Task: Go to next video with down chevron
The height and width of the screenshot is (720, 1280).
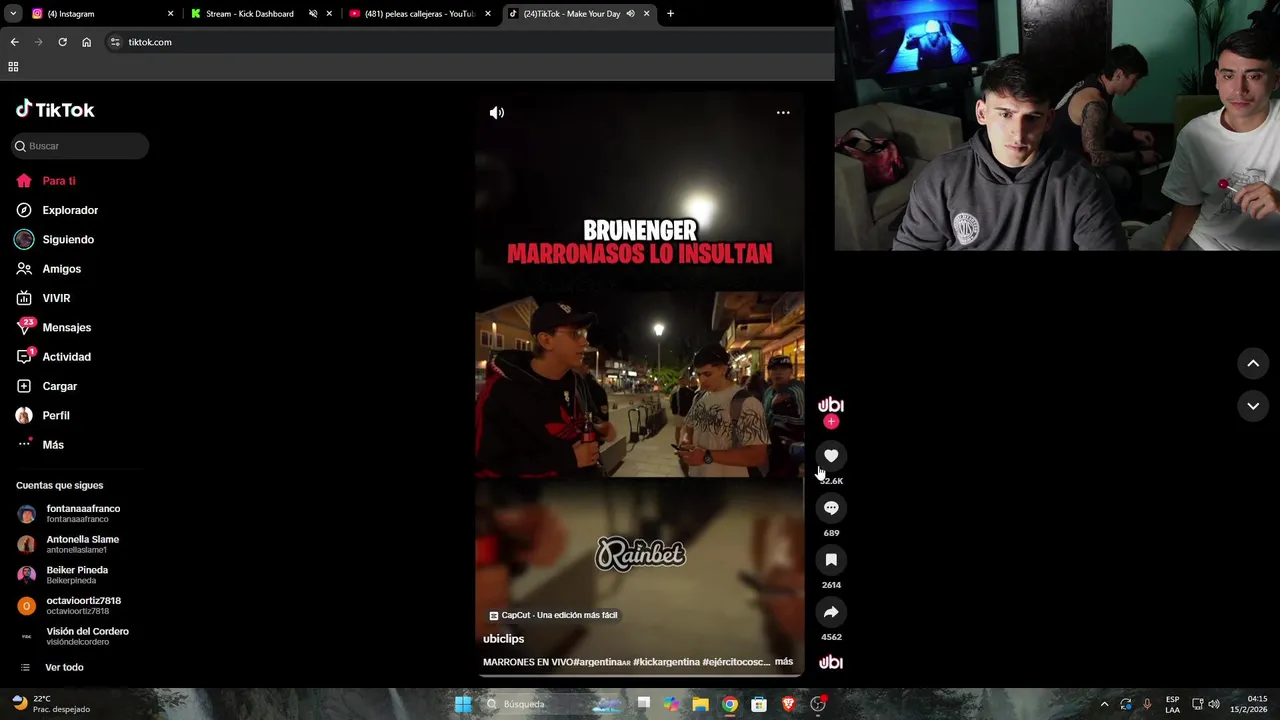Action: pyautogui.click(x=1253, y=406)
